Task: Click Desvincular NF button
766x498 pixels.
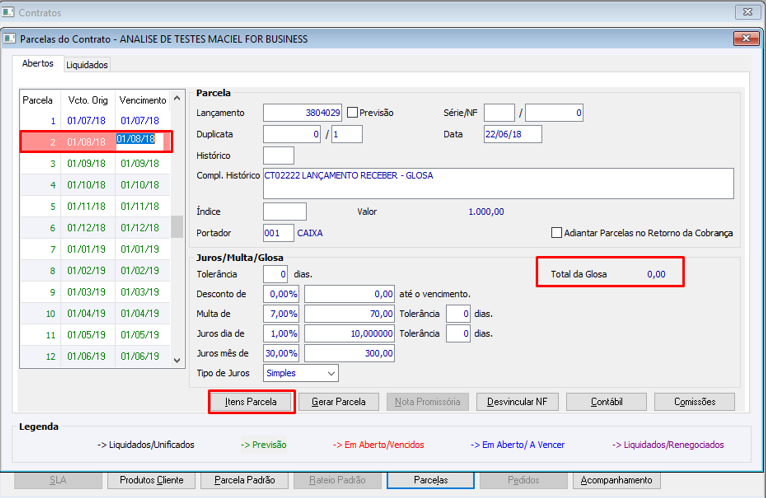Action: (x=517, y=402)
